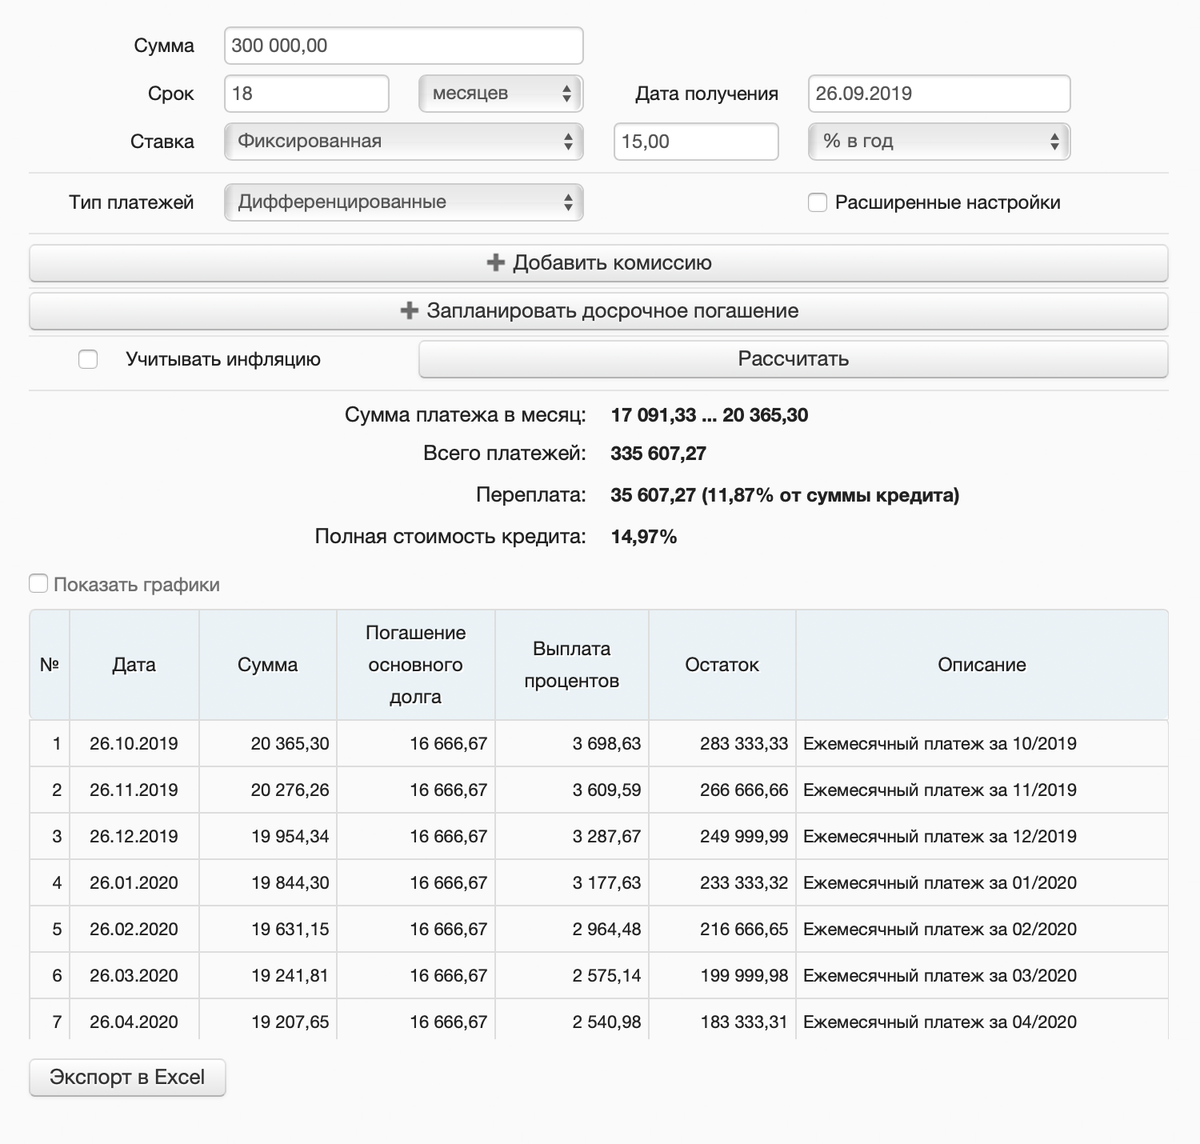Image resolution: width=1200 pixels, height=1144 pixels.
Task: Click the 'Остаток' column header
Action: pos(722,665)
